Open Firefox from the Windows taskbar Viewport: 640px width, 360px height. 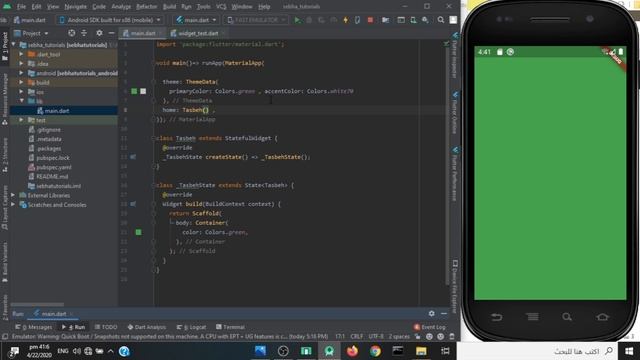[x=352, y=351]
